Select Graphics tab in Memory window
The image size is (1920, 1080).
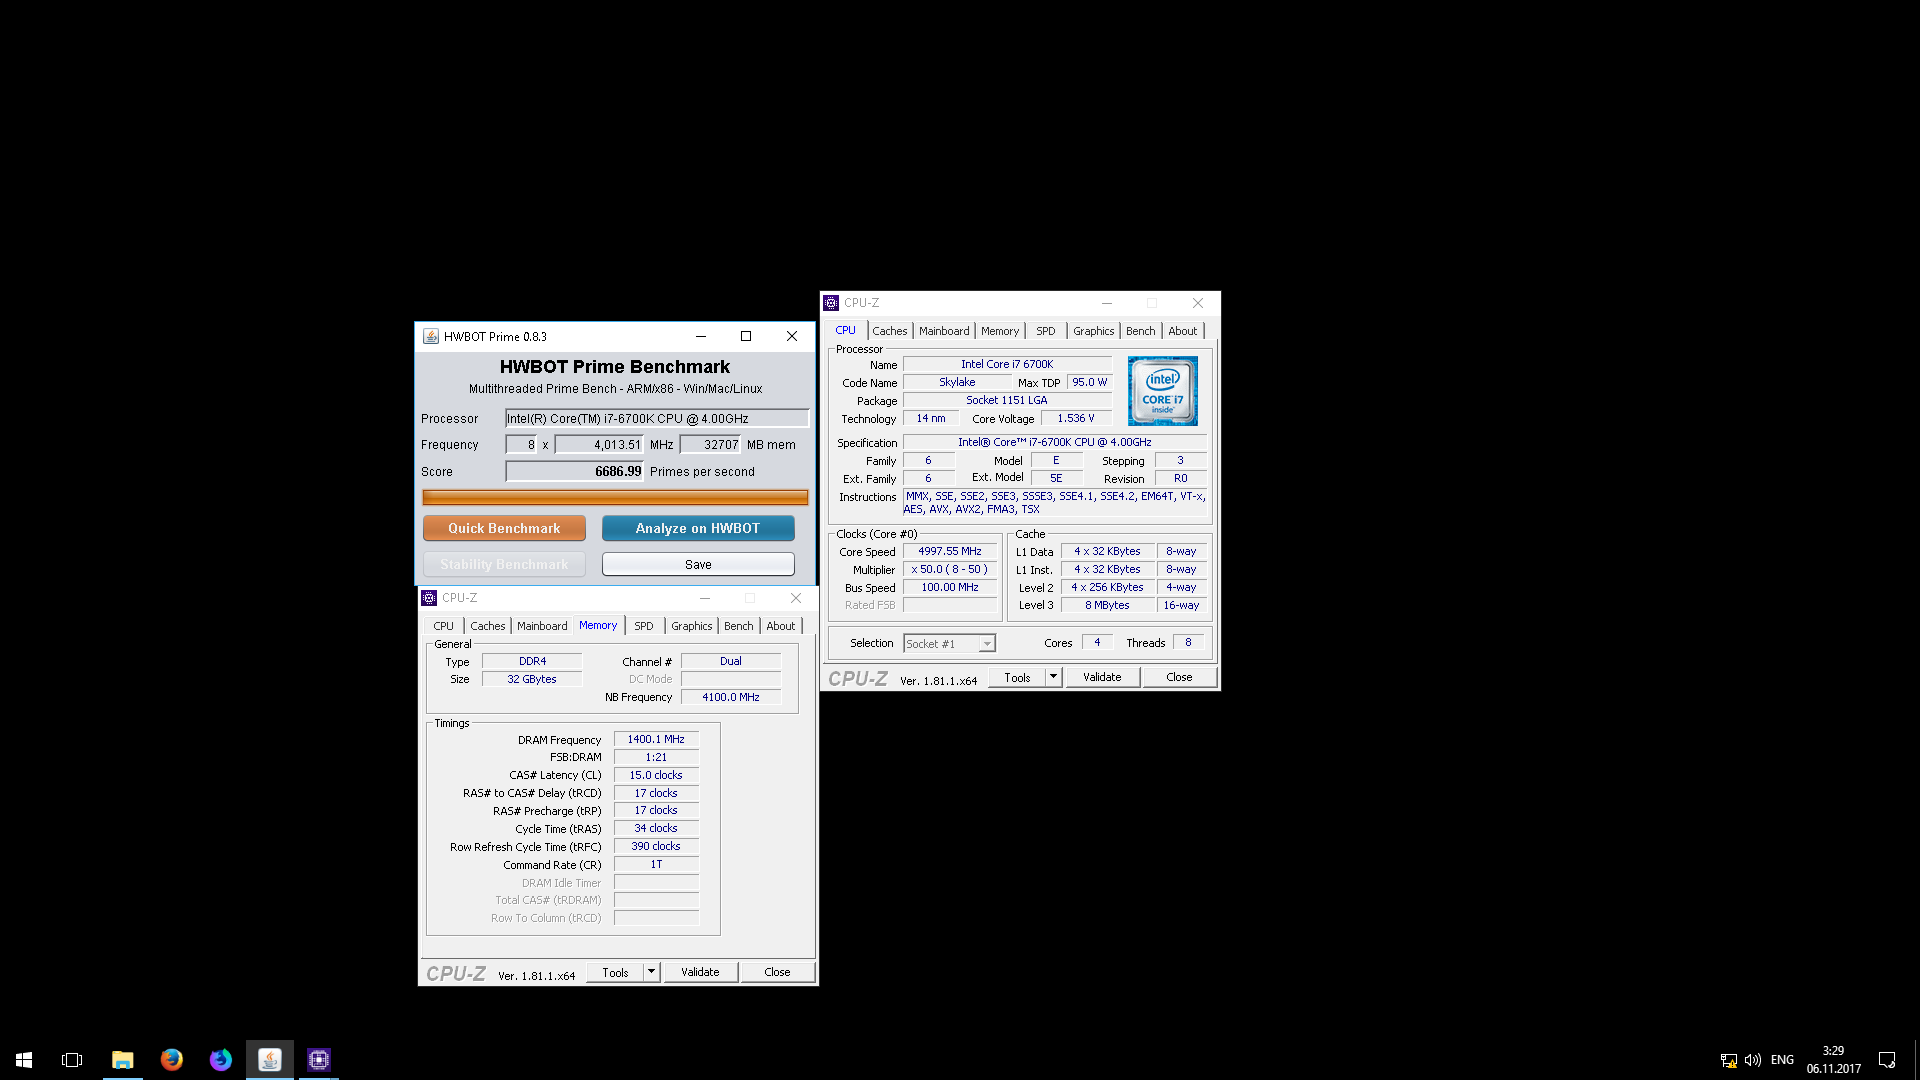[691, 626]
